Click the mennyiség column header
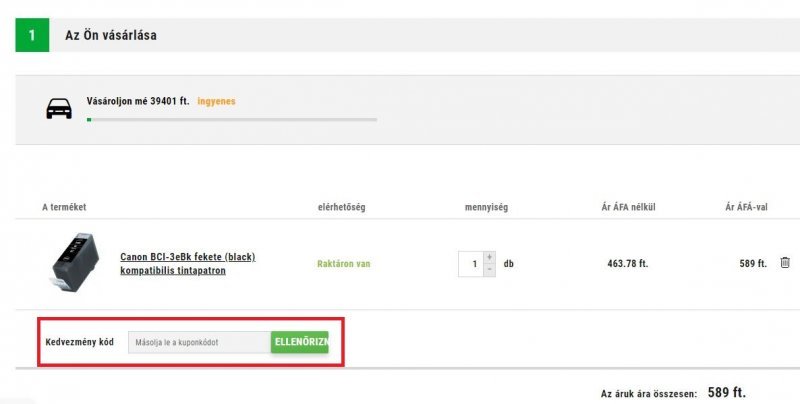Image resolution: width=800 pixels, height=404 pixels. pos(486,207)
